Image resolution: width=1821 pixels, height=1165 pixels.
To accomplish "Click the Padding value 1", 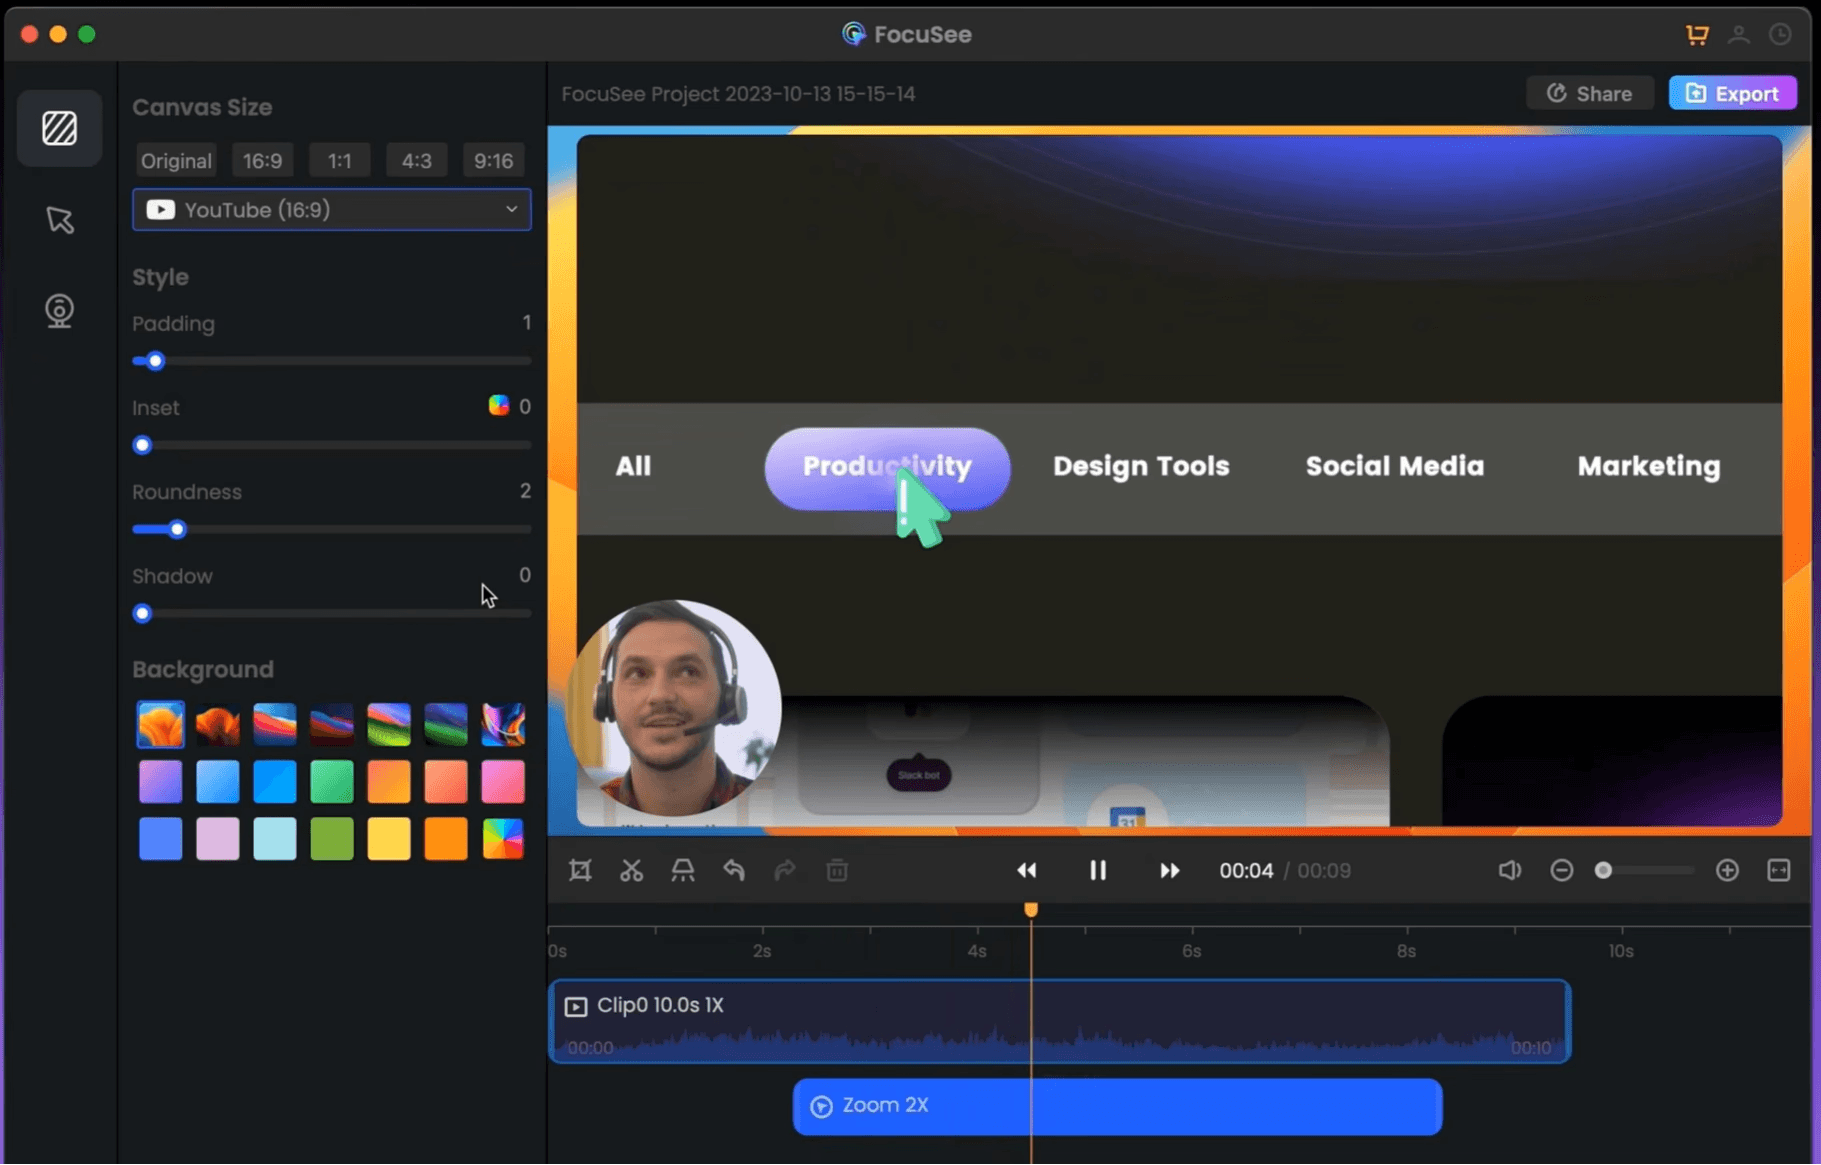I will (x=526, y=323).
